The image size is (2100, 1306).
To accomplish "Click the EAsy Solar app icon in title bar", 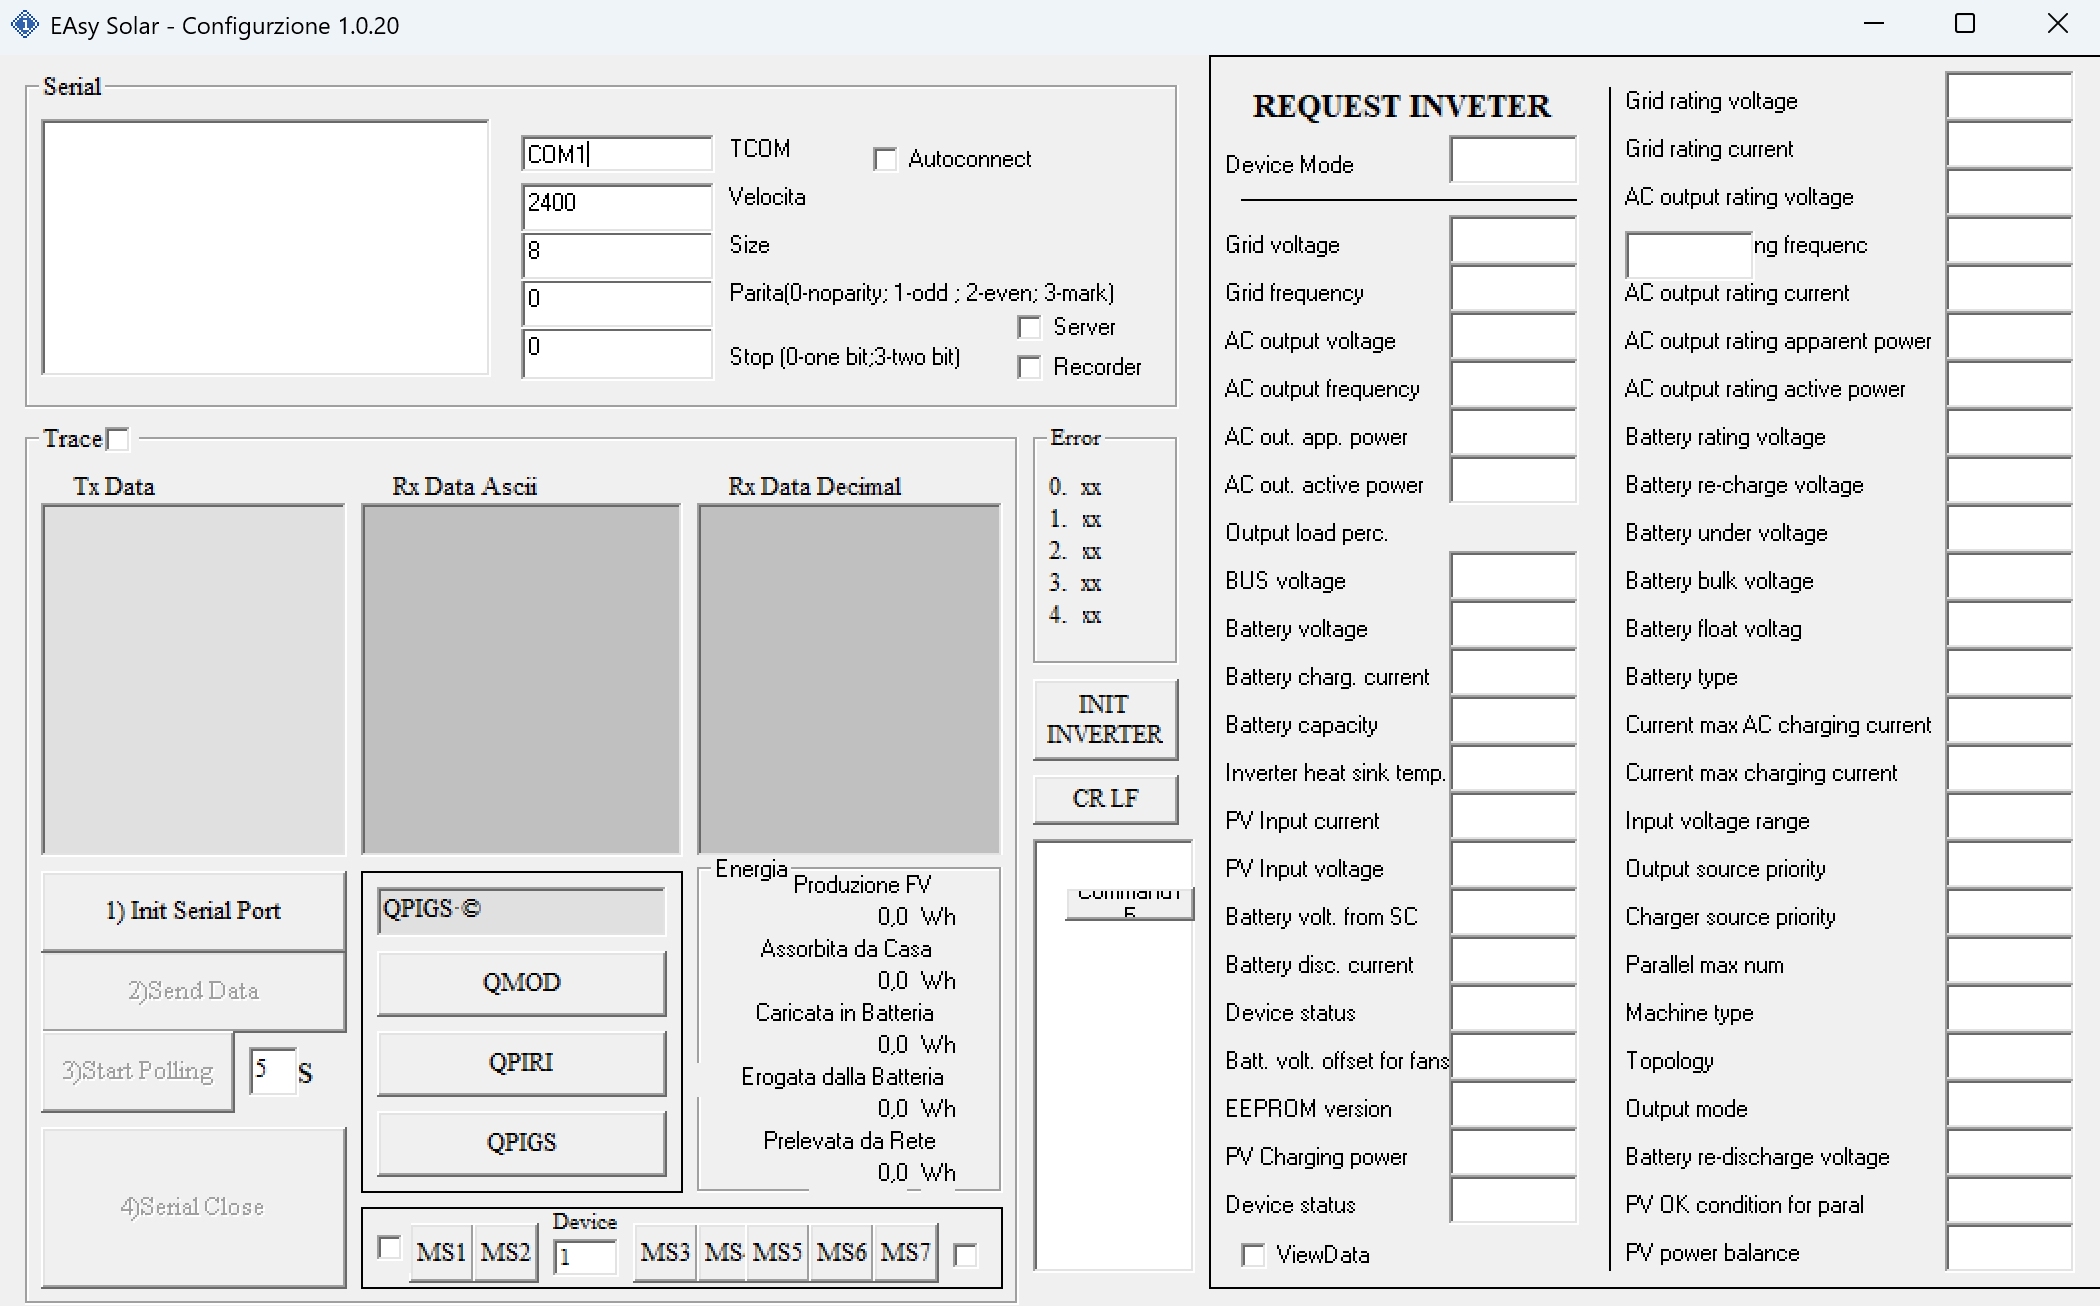I will click(24, 25).
